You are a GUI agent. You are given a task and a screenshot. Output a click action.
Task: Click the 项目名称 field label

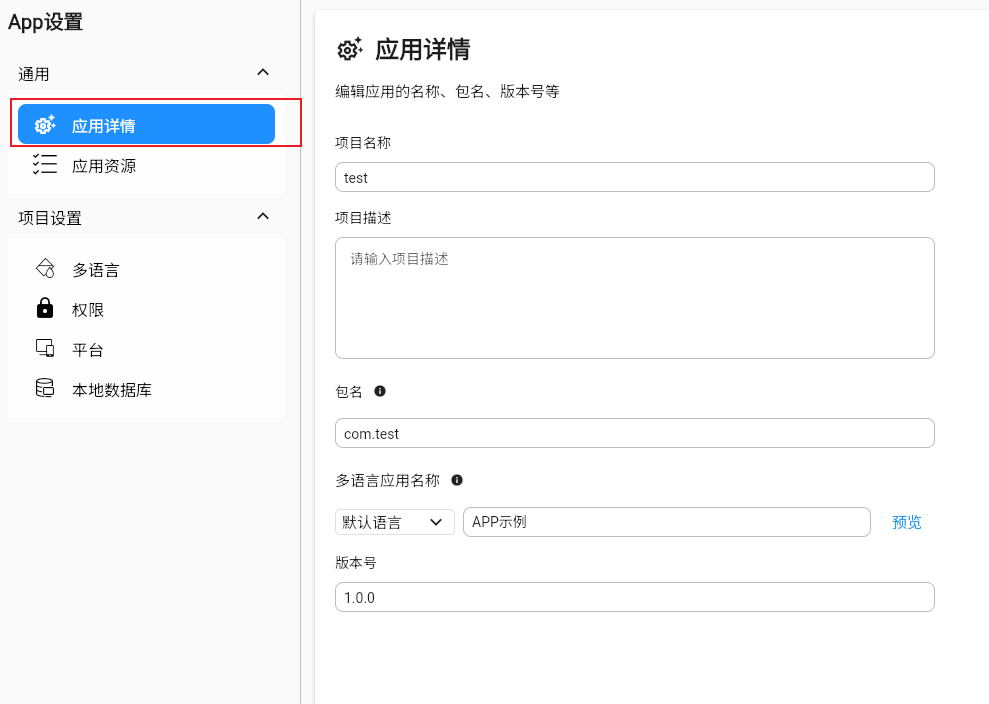tap(363, 143)
